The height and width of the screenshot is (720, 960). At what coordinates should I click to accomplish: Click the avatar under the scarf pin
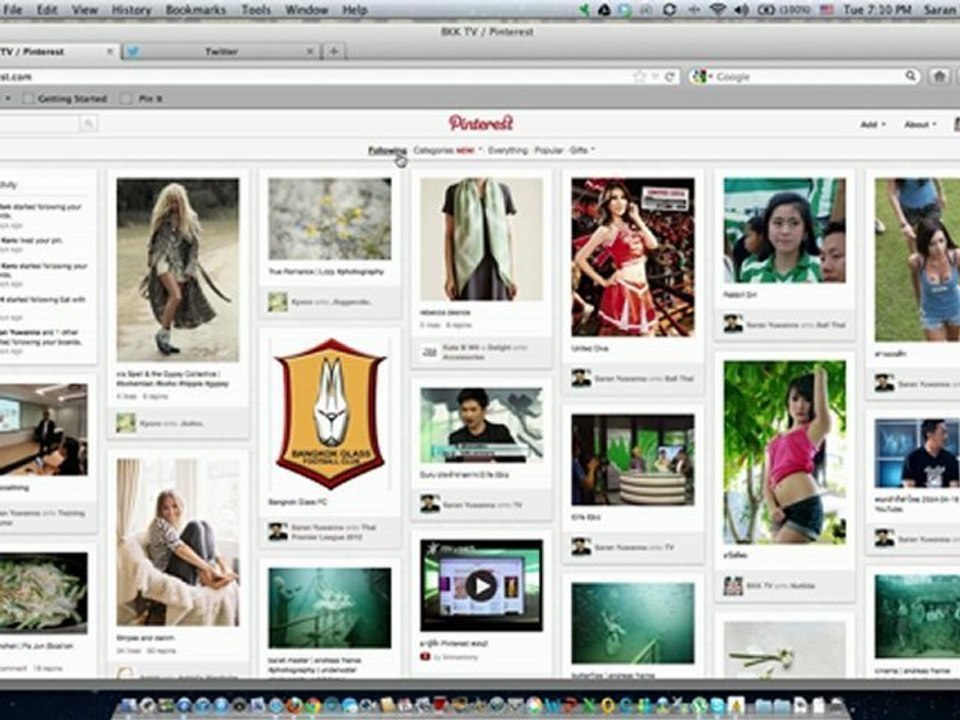tap(429, 351)
